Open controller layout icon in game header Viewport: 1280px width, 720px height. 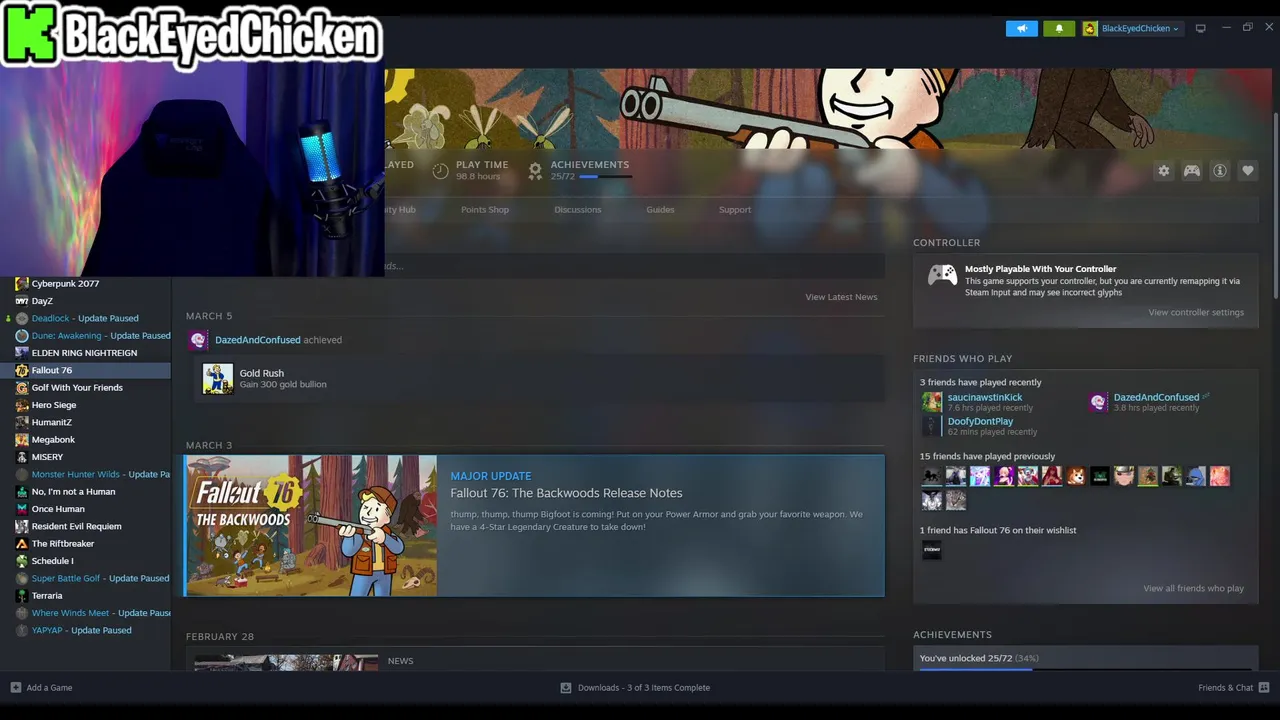1192,171
